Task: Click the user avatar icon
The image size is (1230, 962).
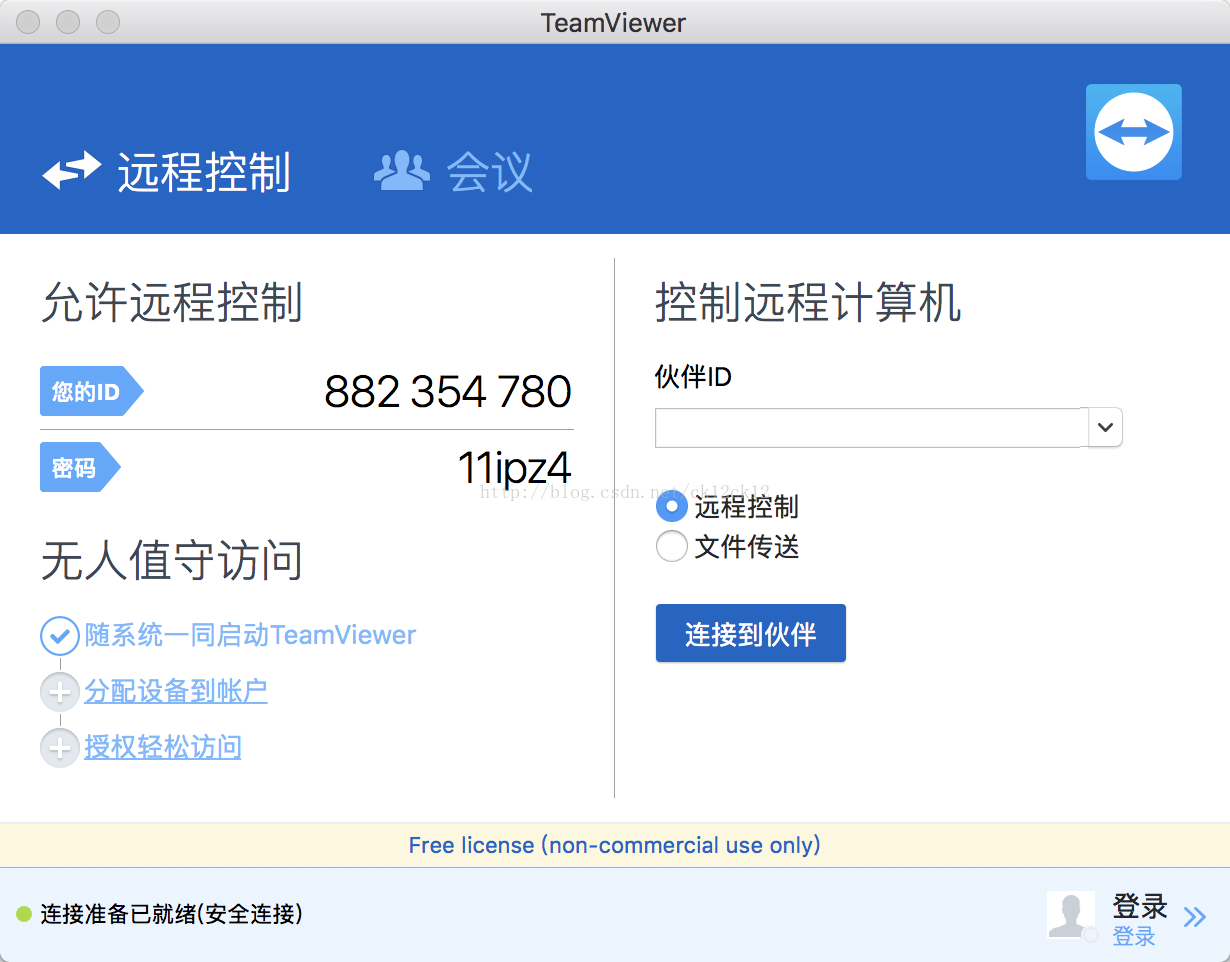Action: [1071, 915]
